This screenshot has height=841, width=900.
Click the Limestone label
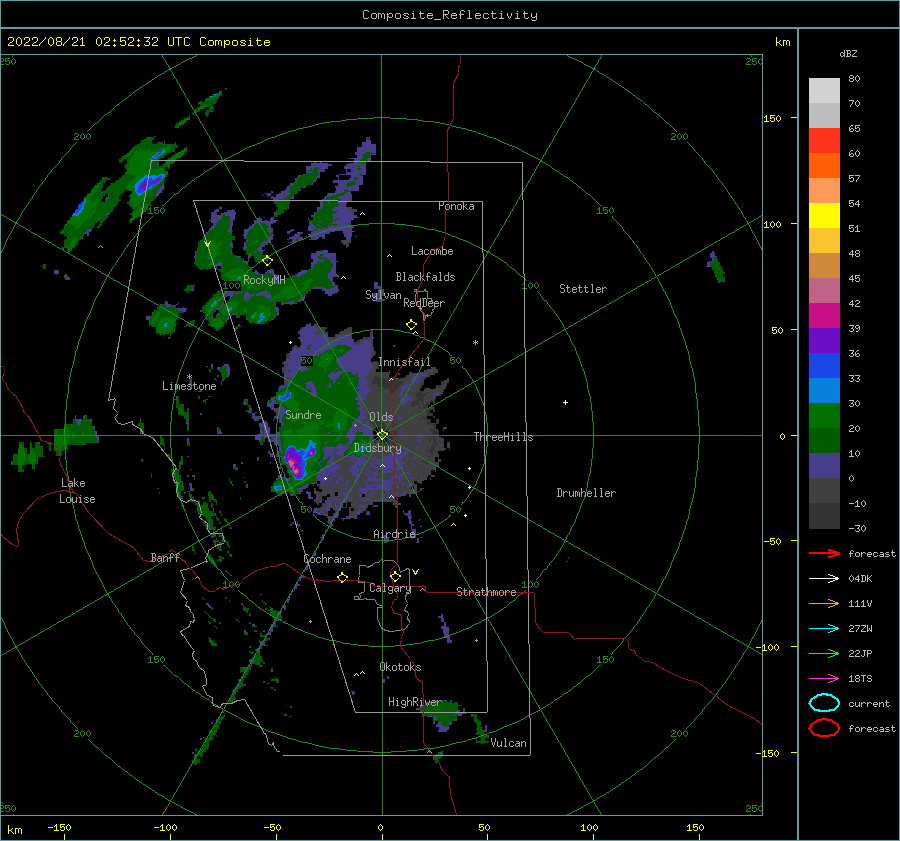point(189,386)
